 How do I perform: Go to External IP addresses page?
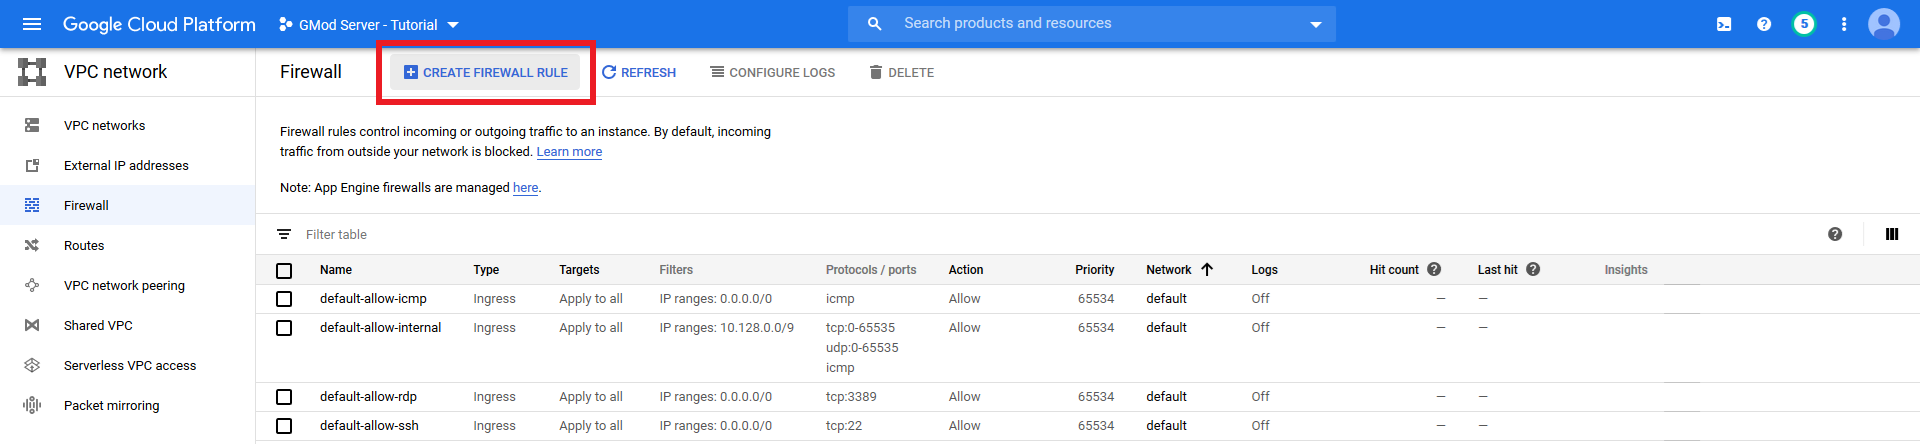point(126,165)
